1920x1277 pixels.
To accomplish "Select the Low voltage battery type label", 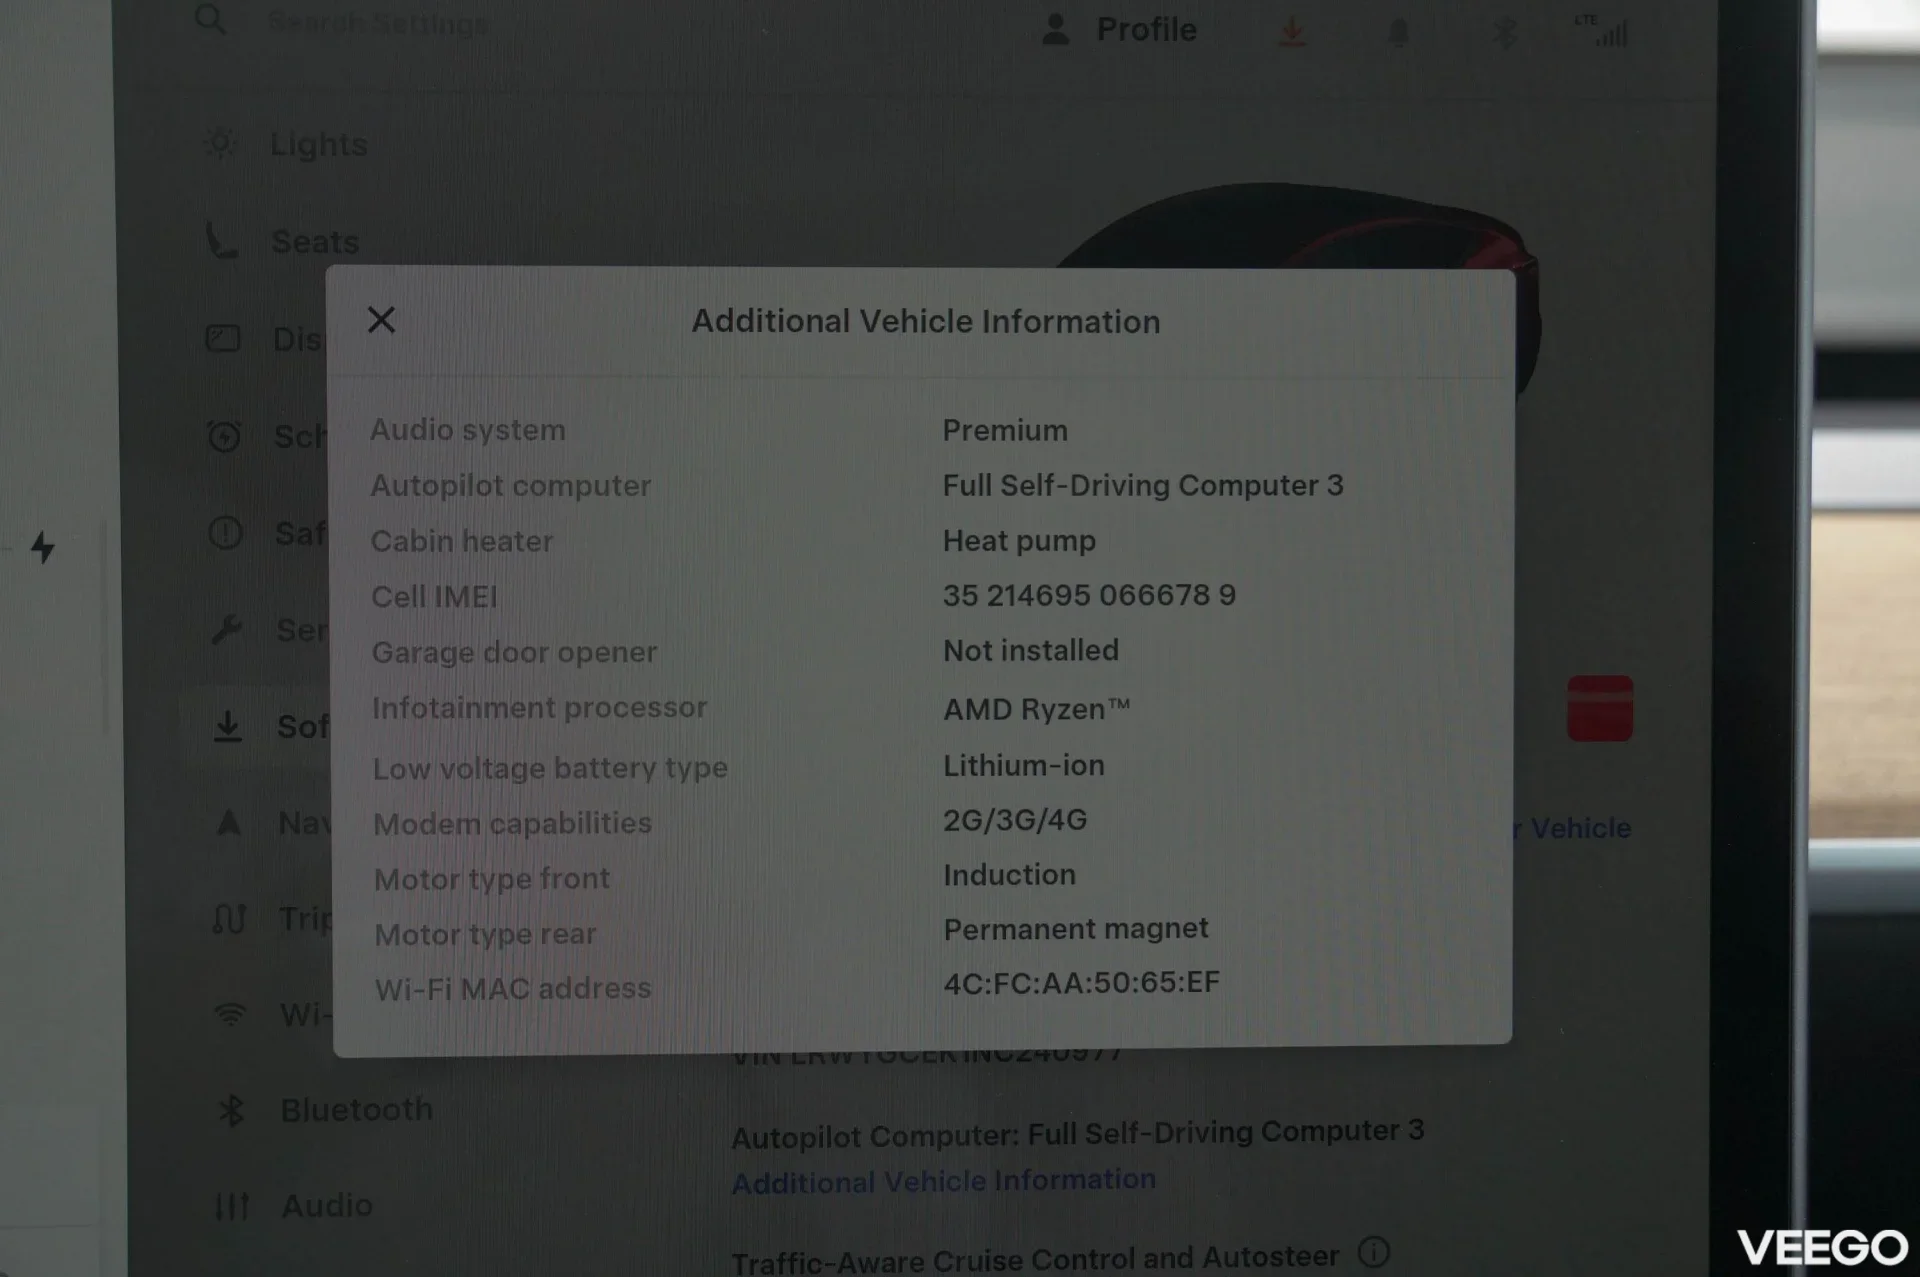I will click(x=550, y=768).
